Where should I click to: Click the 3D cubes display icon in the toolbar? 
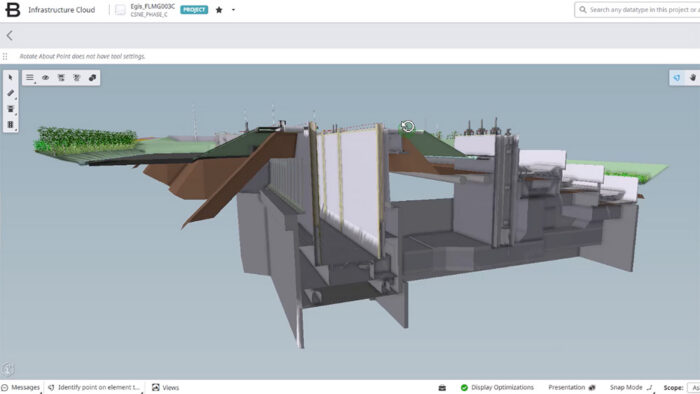92,78
